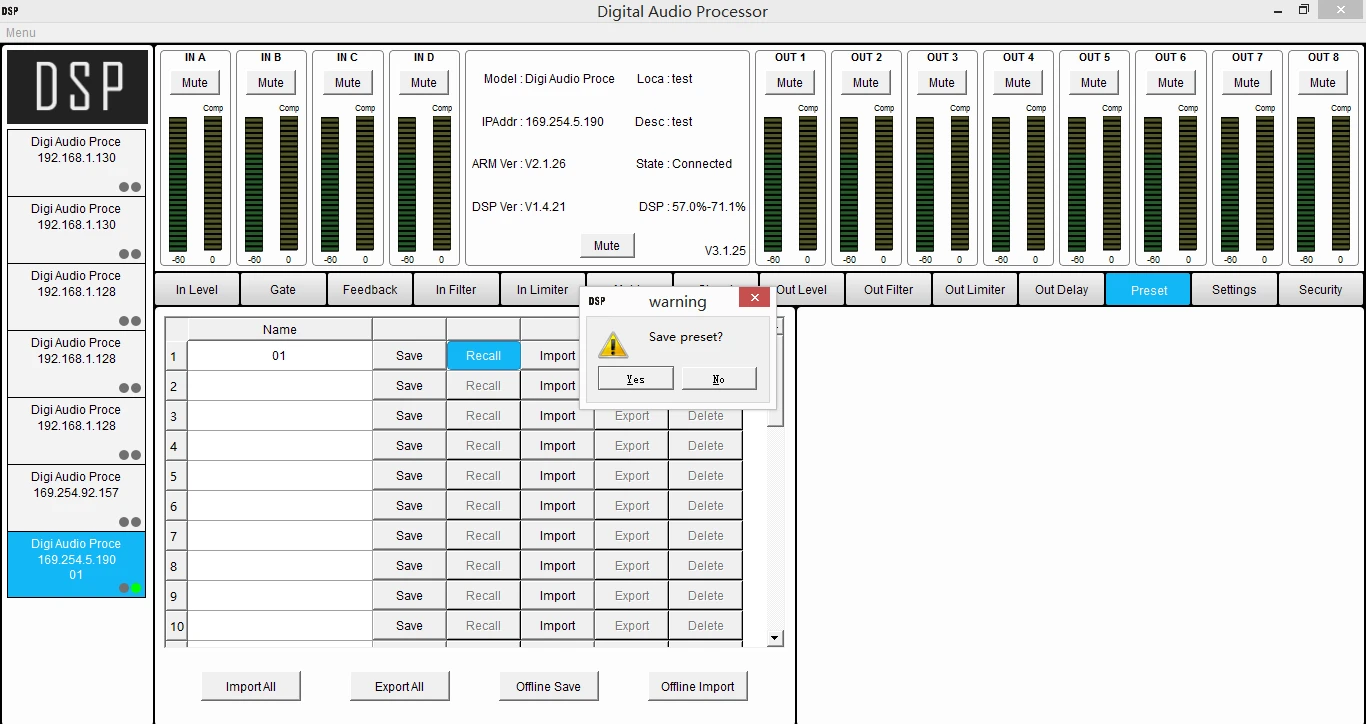This screenshot has width=1366, height=724.
Task: Open the Out Filter tab
Action: 888,289
